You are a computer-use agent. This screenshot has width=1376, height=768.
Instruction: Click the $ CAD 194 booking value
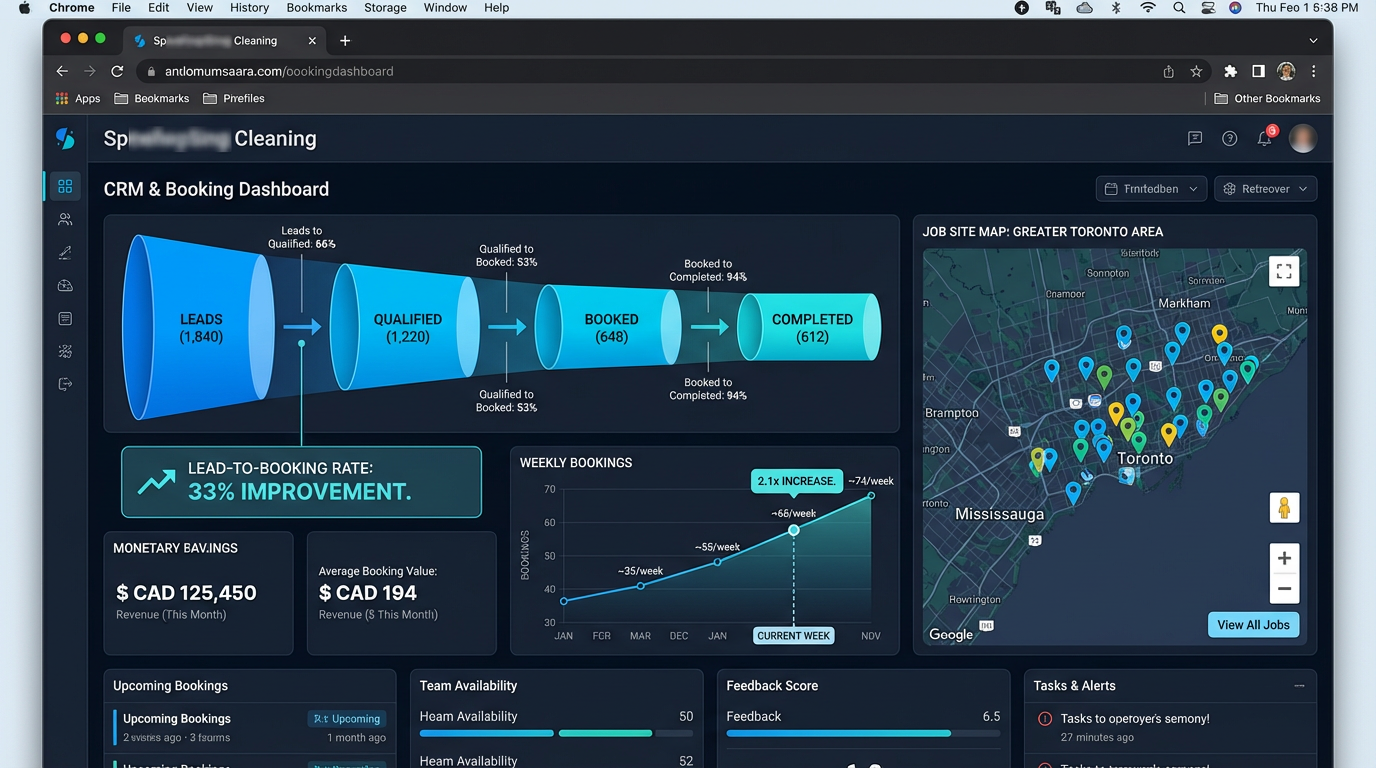tap(368, 592)
